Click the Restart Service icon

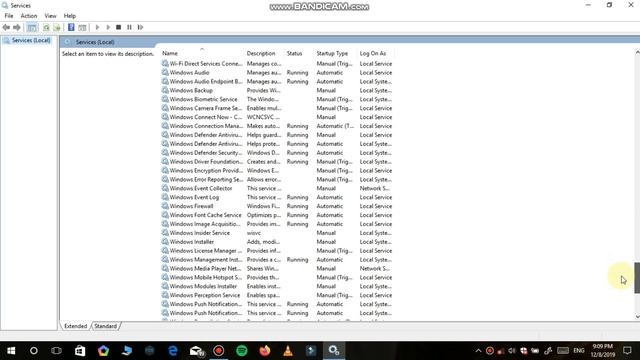pyautogui.click(x=140, y=27)
